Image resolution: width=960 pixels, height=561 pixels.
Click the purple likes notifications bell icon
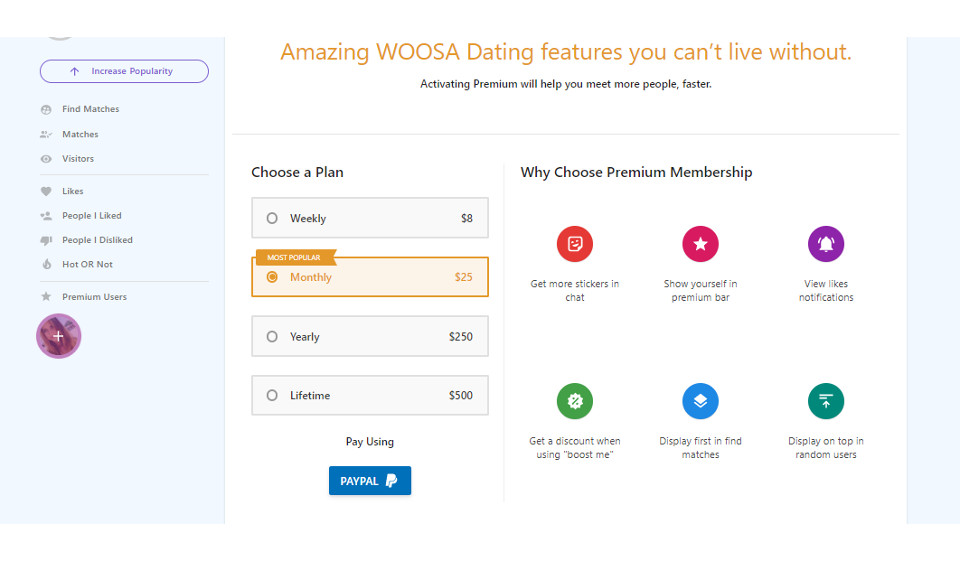click(x=826, y=244)
